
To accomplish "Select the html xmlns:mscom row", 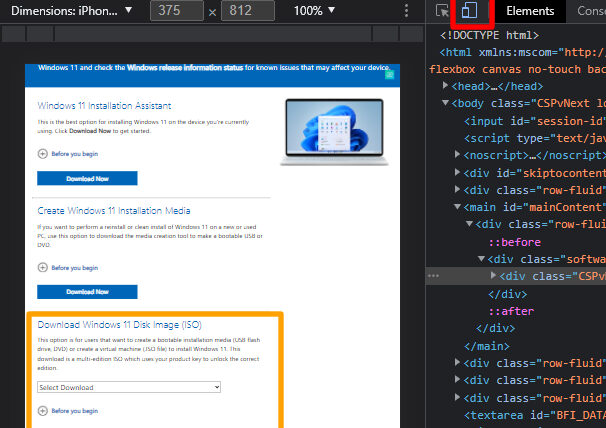I will coord(523,52).
